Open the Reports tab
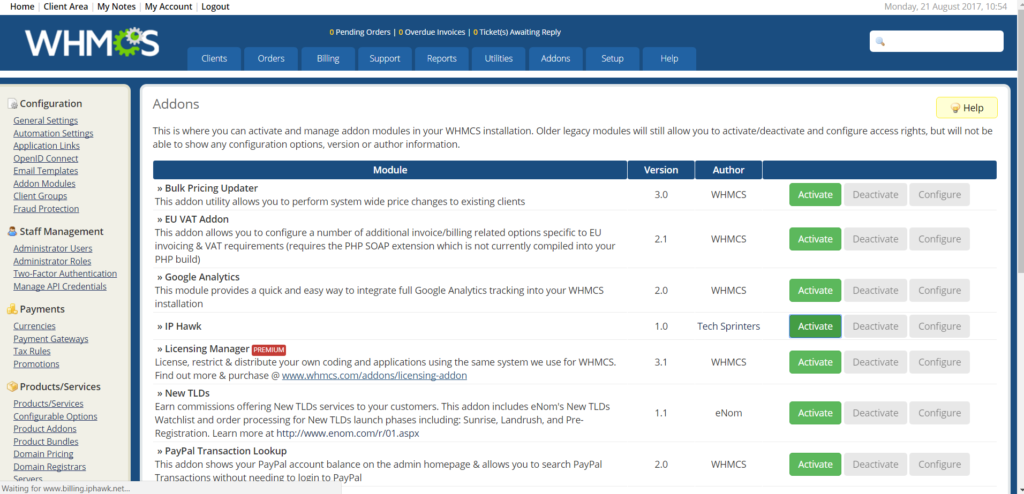This screenshot has height=494, width=1024. click(441, 59)
